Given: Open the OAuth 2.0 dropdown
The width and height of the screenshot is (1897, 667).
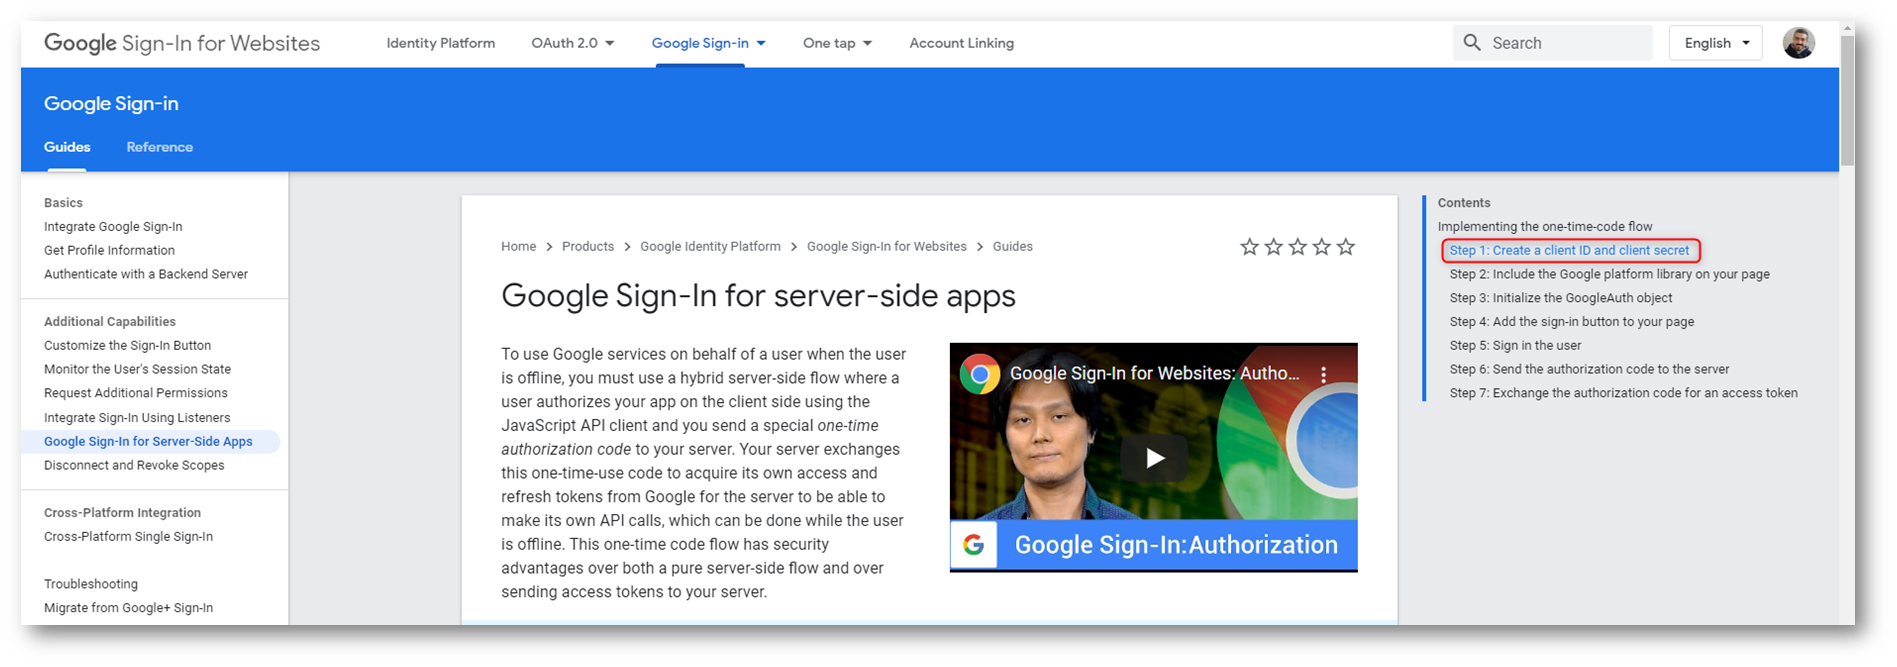Looking at the screenshot, I should (573, 43).
